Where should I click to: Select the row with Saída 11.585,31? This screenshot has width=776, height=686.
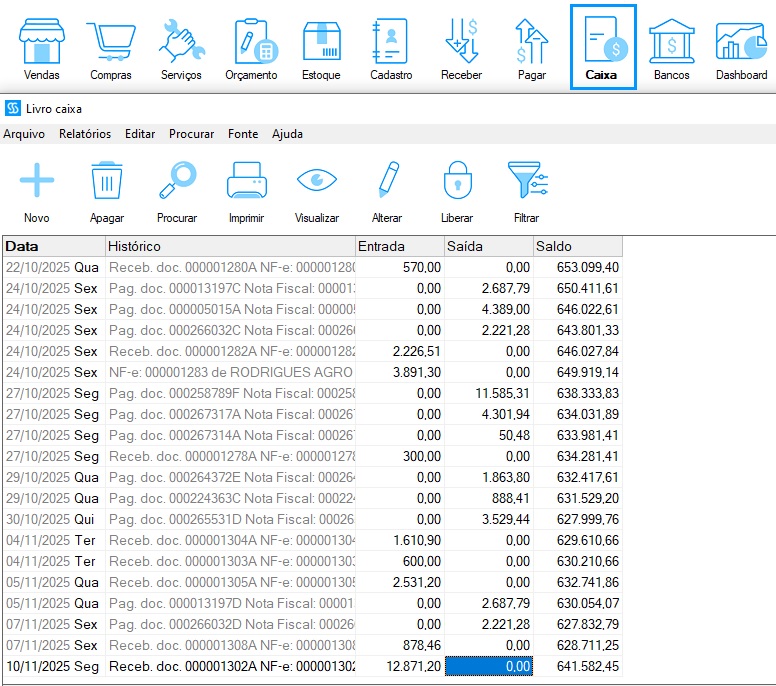point(488,394)
